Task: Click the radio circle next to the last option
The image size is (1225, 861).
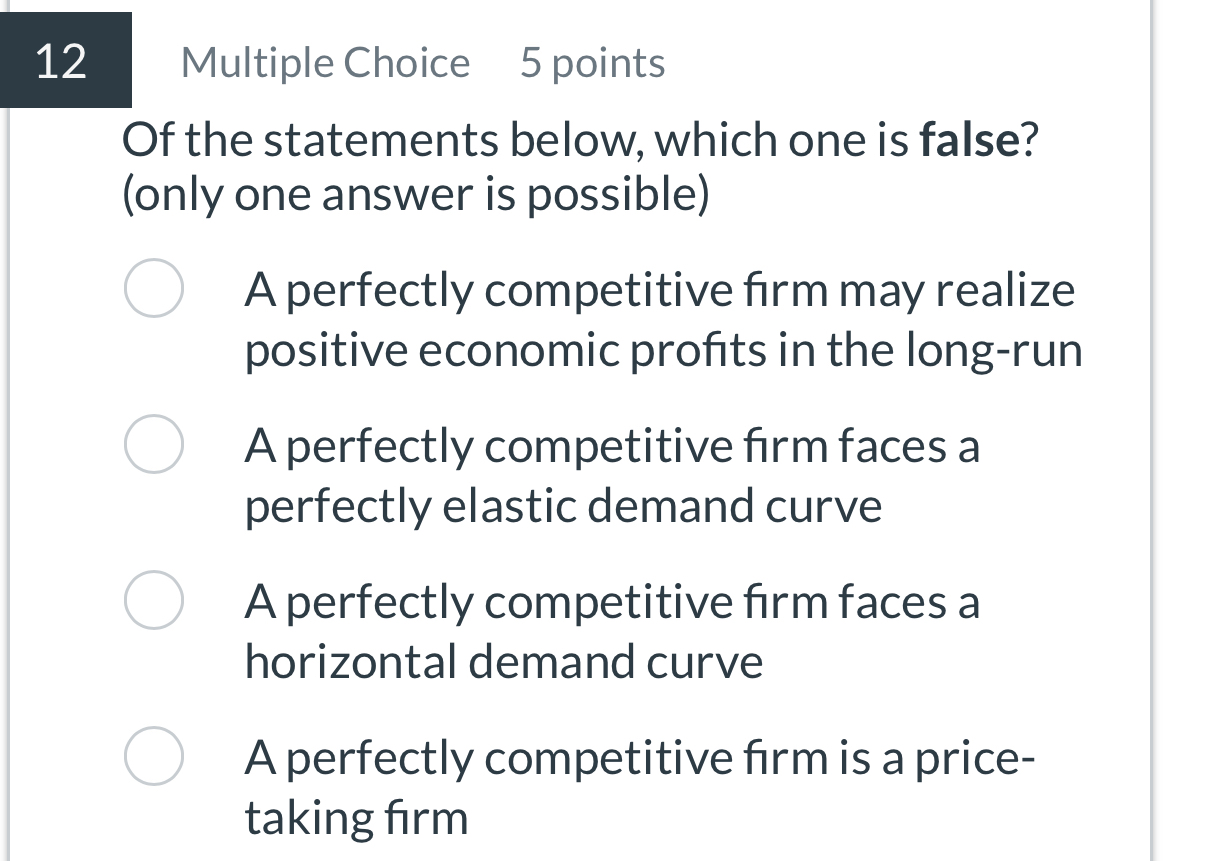Action: pyautogui.click(x=154, y=757)
